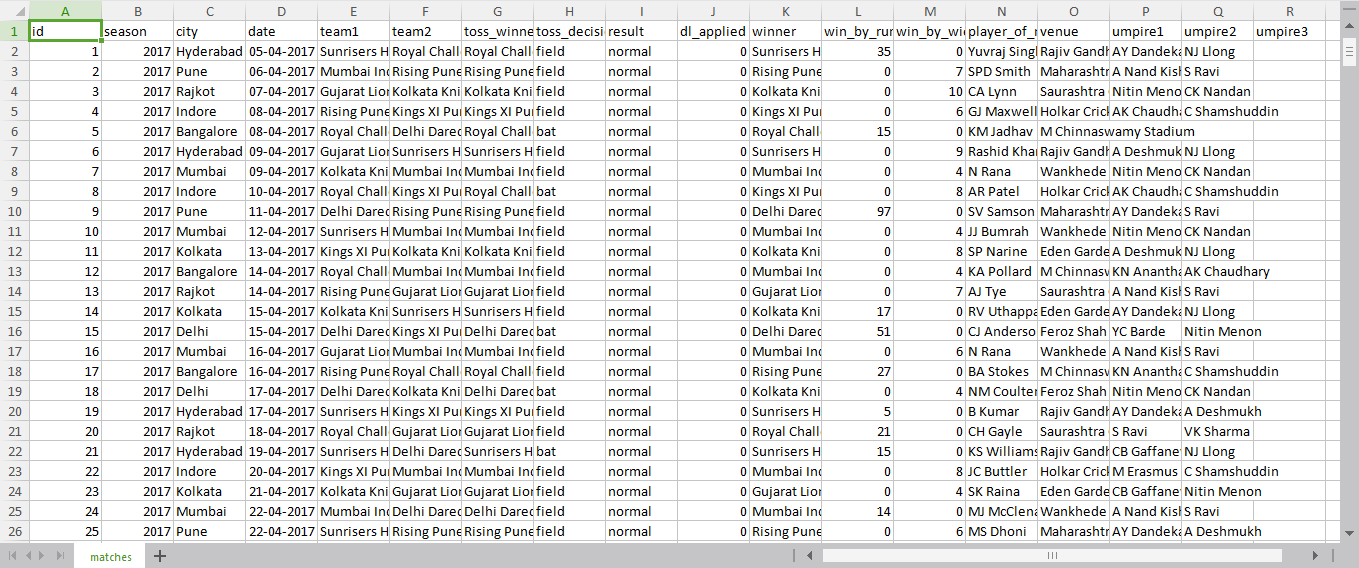Image resolution: width=1359 pixels, height=568 pixels.
Task: Add a new sheet with the plus button
Action: tap(160, 556)
